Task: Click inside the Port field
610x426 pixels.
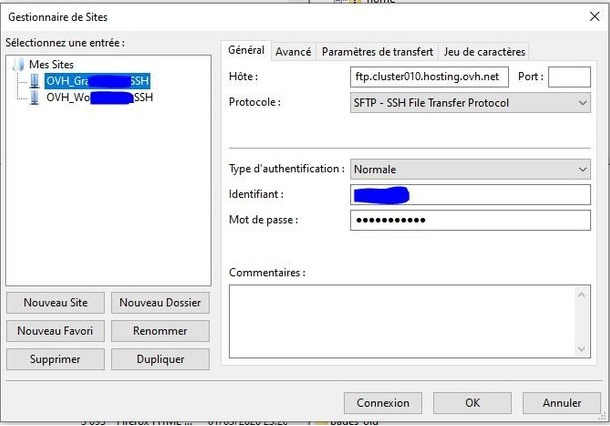Action: pyautogui.click(x=570, y=77)
